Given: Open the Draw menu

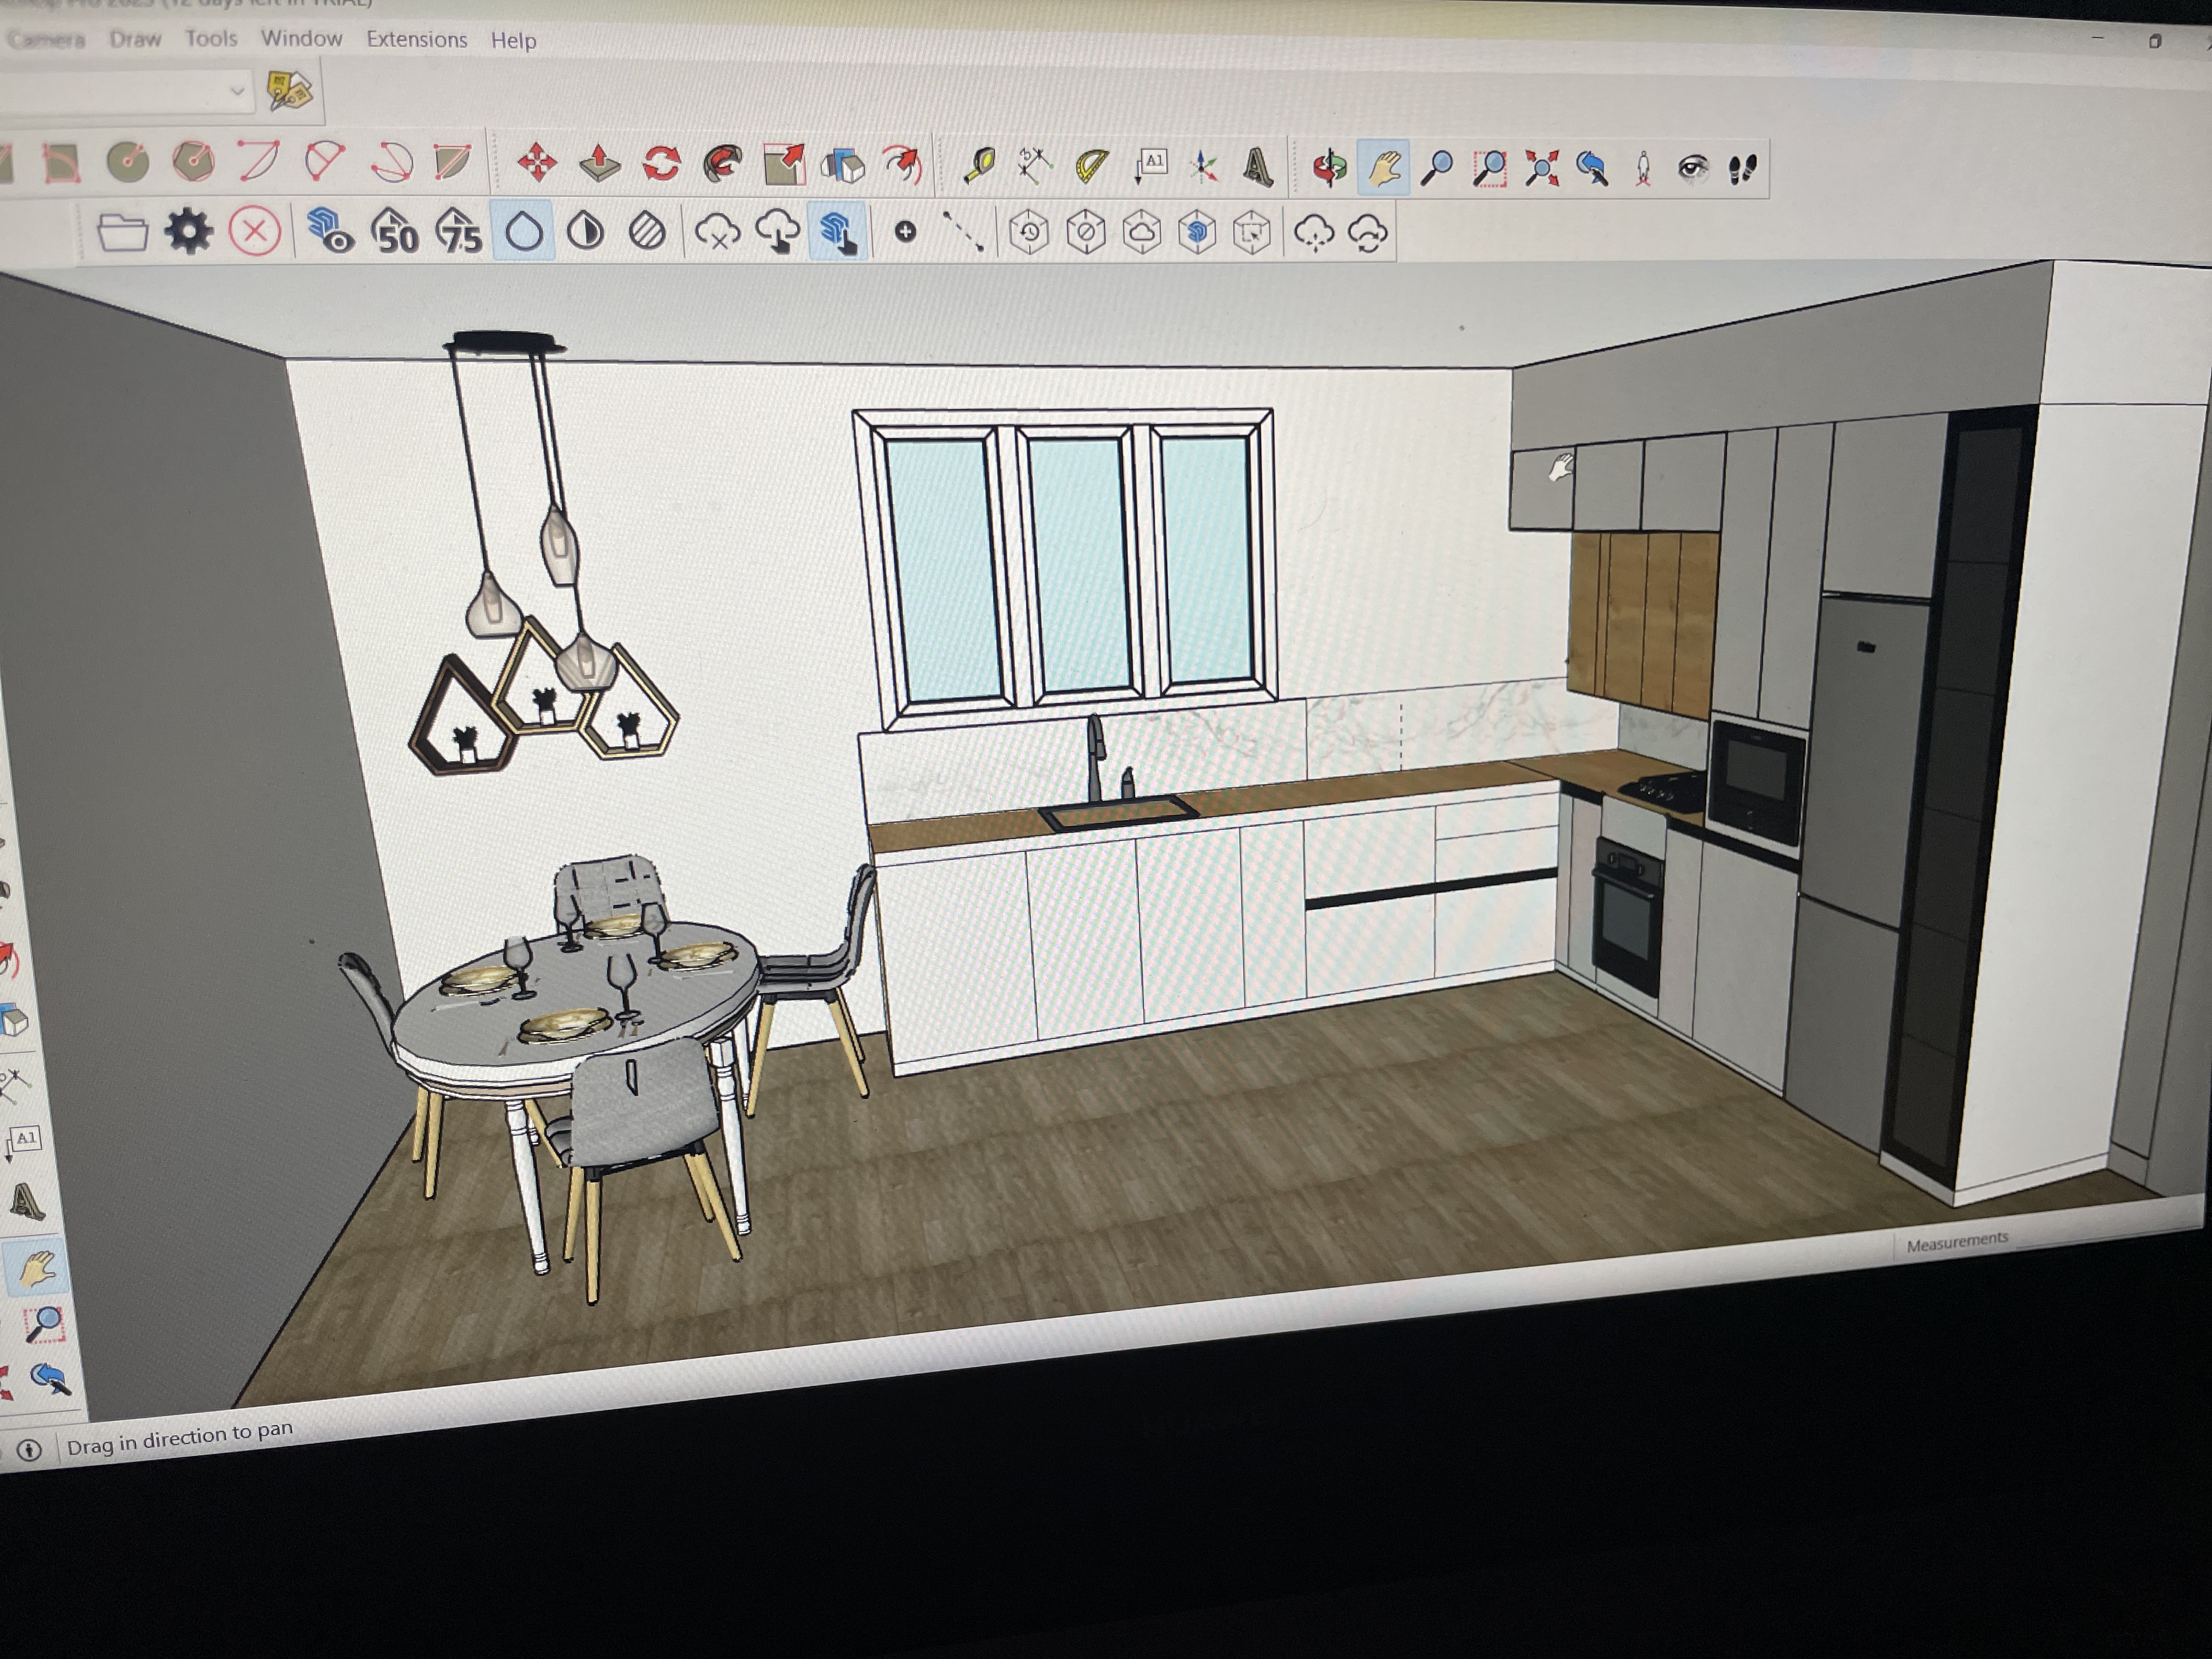Looking at the screenshot, I should [x=135, y=39].
